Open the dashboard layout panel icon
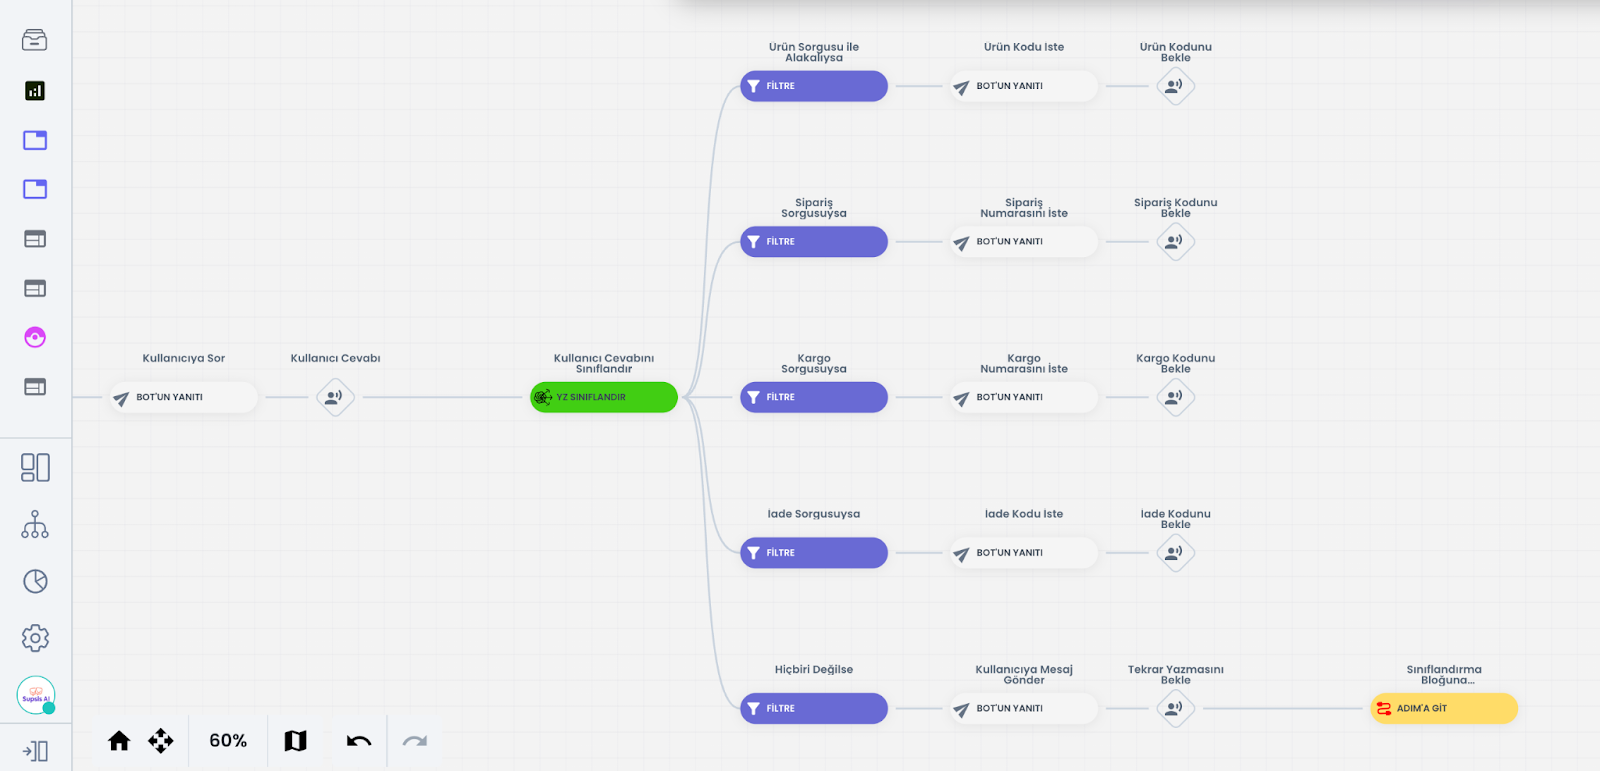 35,467
